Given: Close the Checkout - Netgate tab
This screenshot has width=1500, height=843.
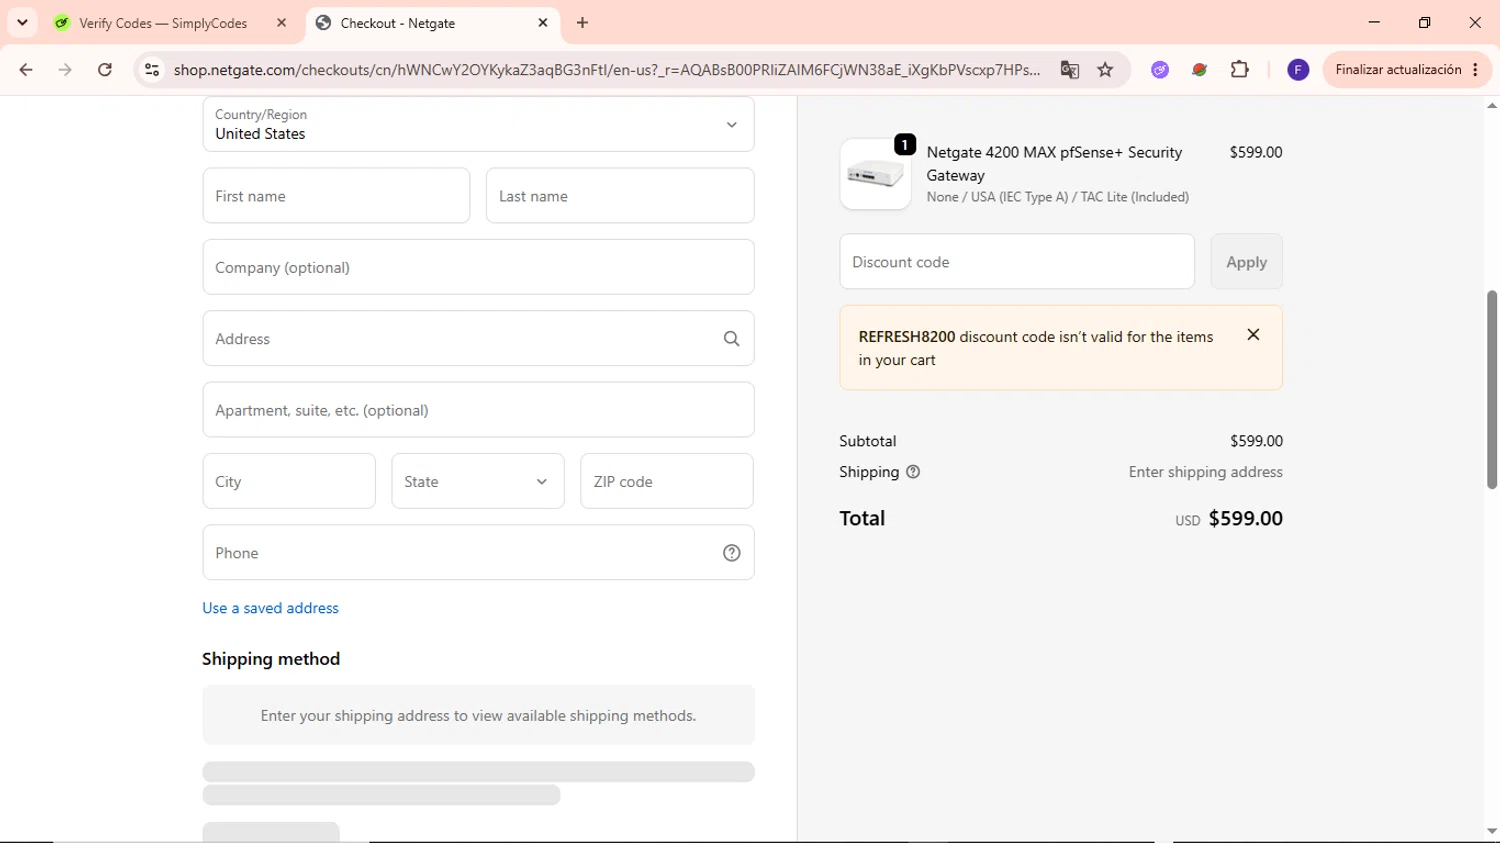Looking at the screenshot, I should [543, 23].
